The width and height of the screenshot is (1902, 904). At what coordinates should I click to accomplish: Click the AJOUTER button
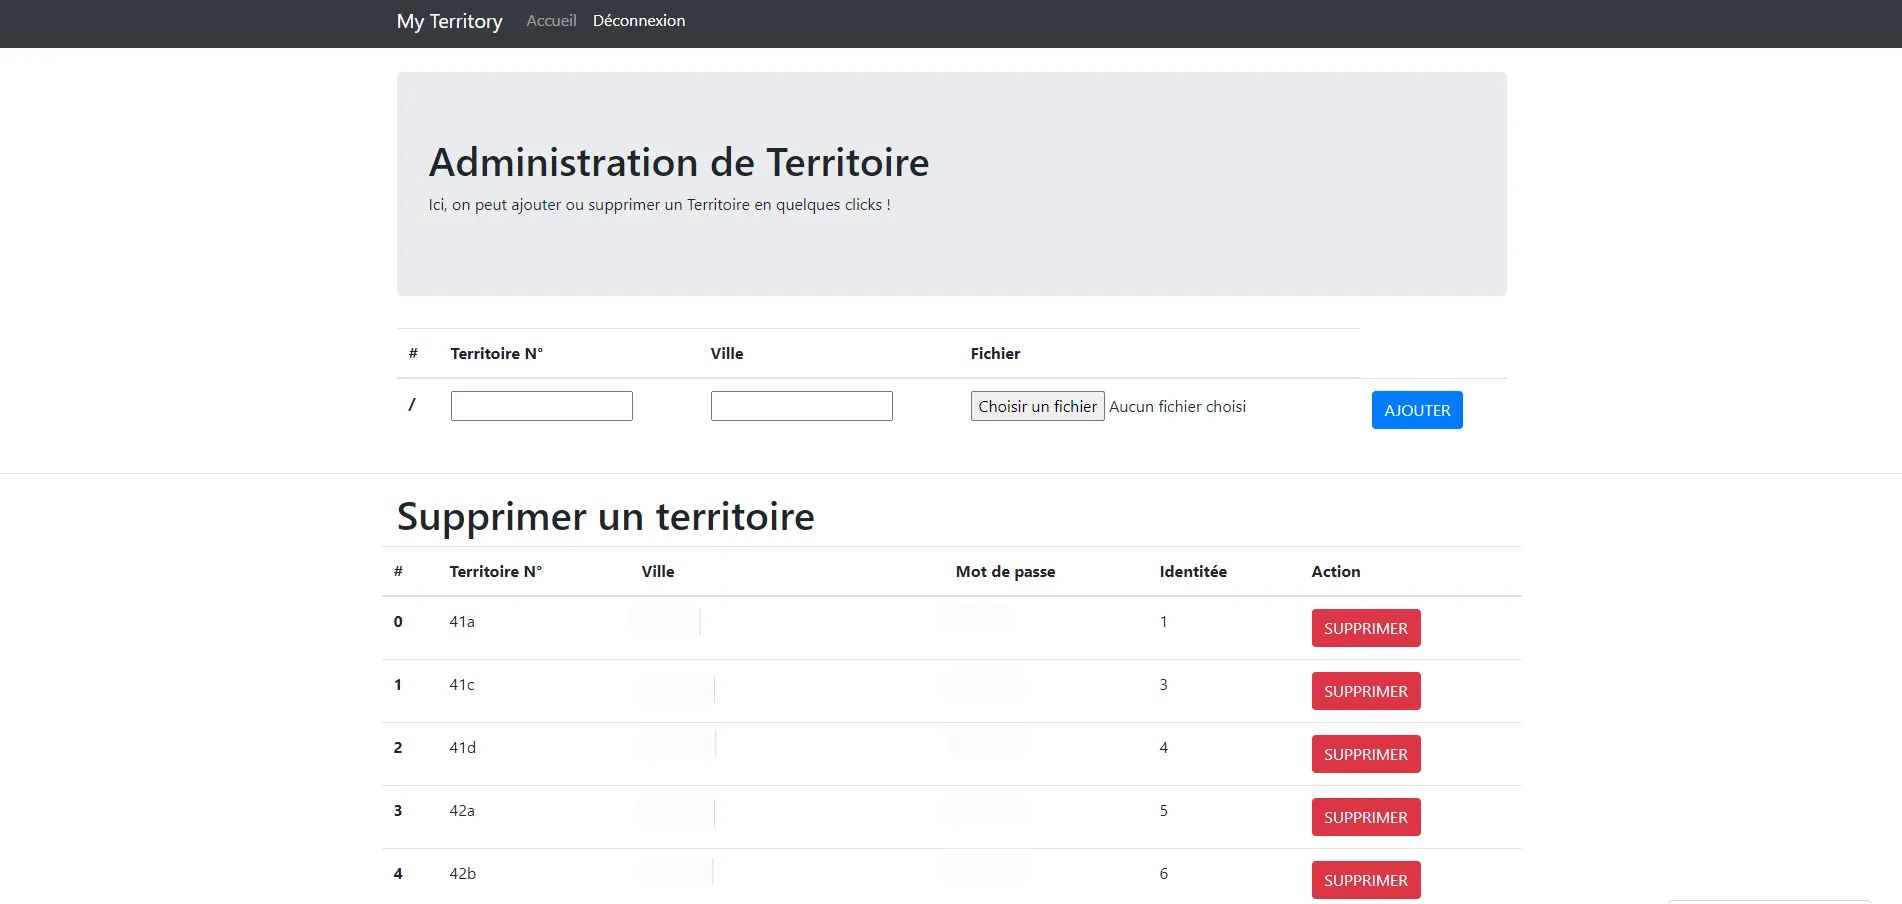coord(1415,409)
